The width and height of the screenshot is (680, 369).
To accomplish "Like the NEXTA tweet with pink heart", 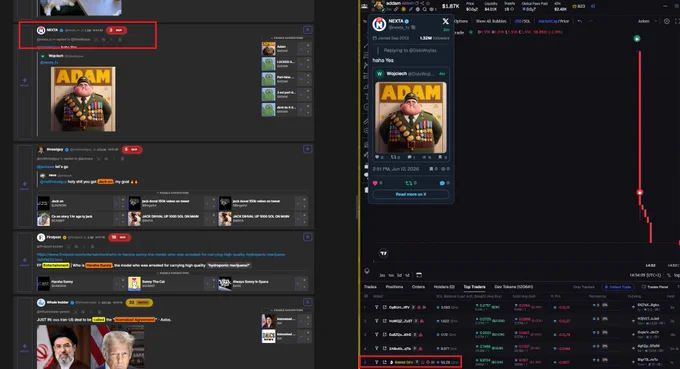I will pos(375,183).
